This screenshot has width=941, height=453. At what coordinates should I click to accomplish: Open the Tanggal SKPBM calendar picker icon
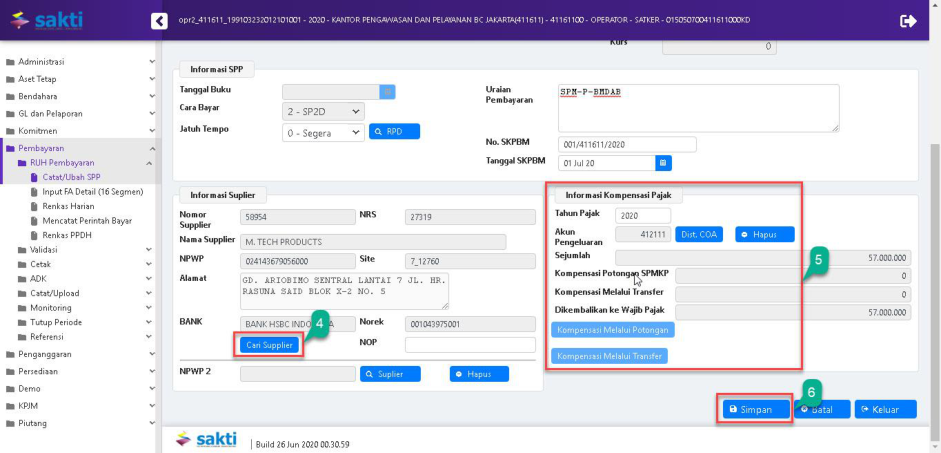pos(663,163)
